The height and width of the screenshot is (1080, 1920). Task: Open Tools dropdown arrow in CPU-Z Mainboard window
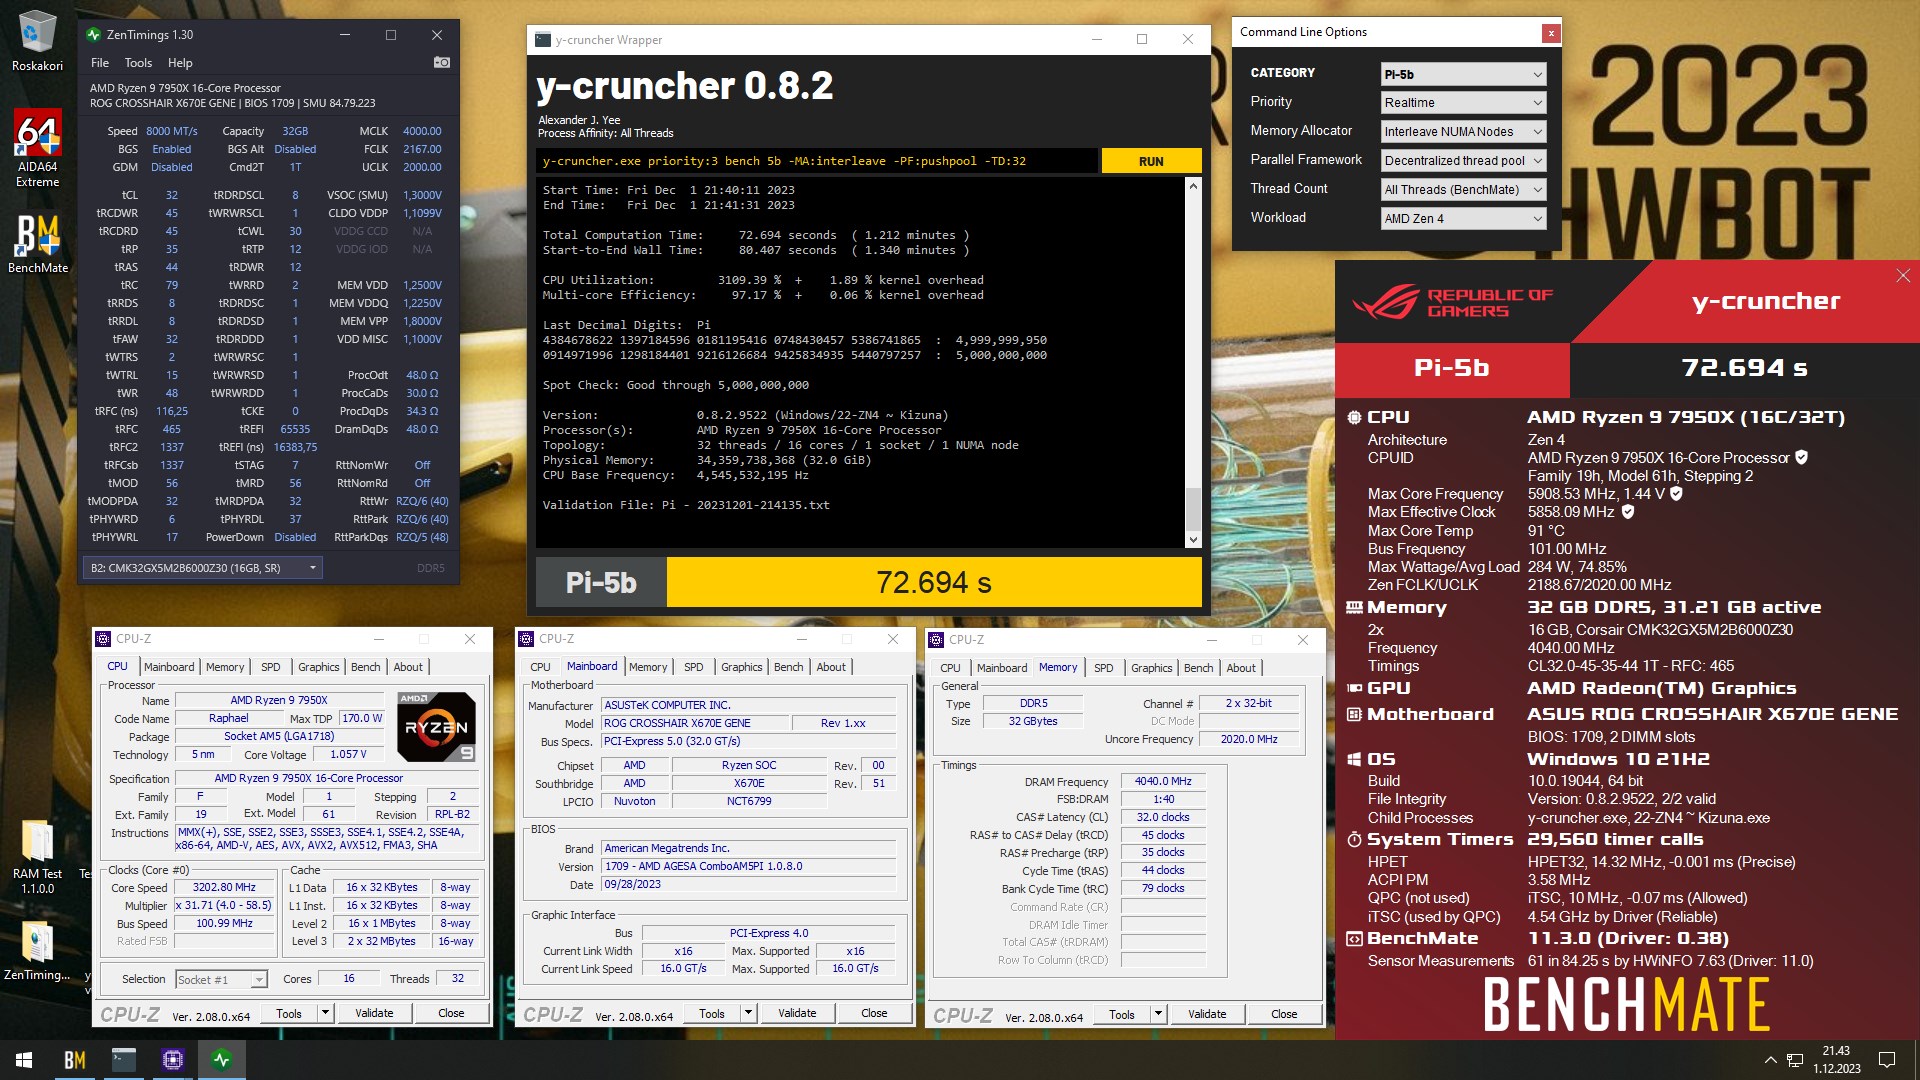tap(748, 1013)
